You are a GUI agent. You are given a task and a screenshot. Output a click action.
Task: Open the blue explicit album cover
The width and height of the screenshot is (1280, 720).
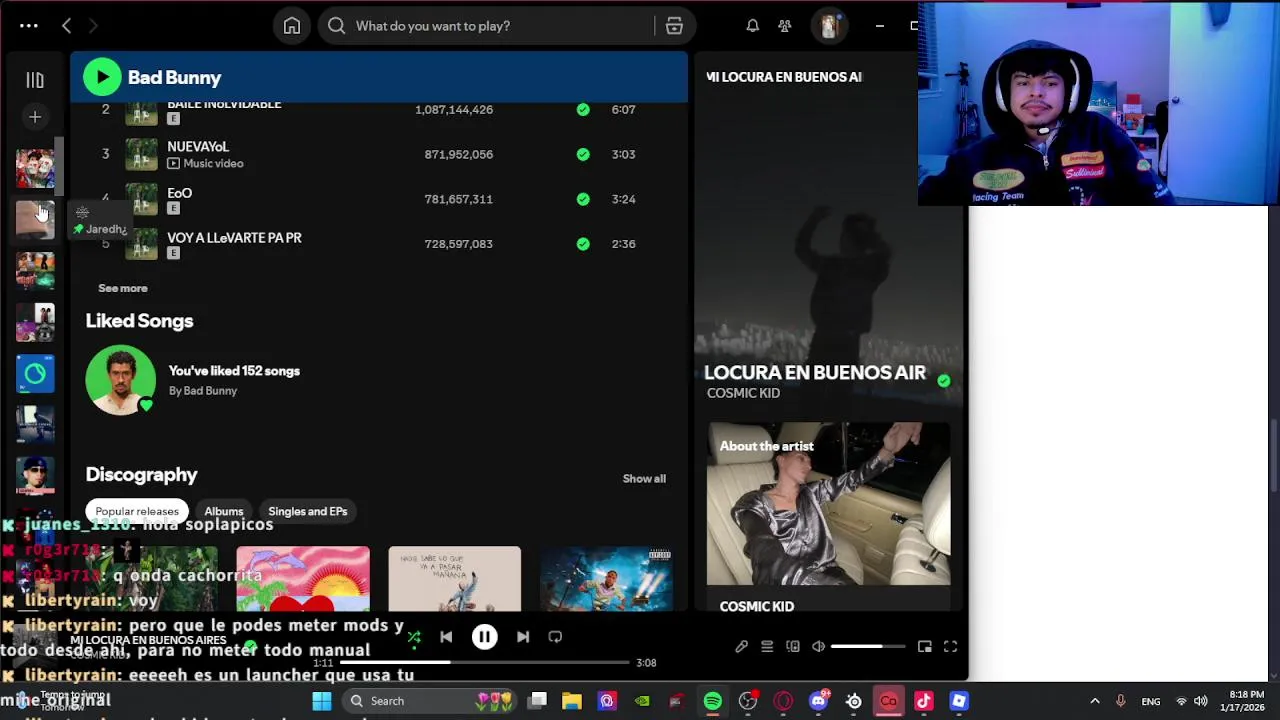(607, 578)
